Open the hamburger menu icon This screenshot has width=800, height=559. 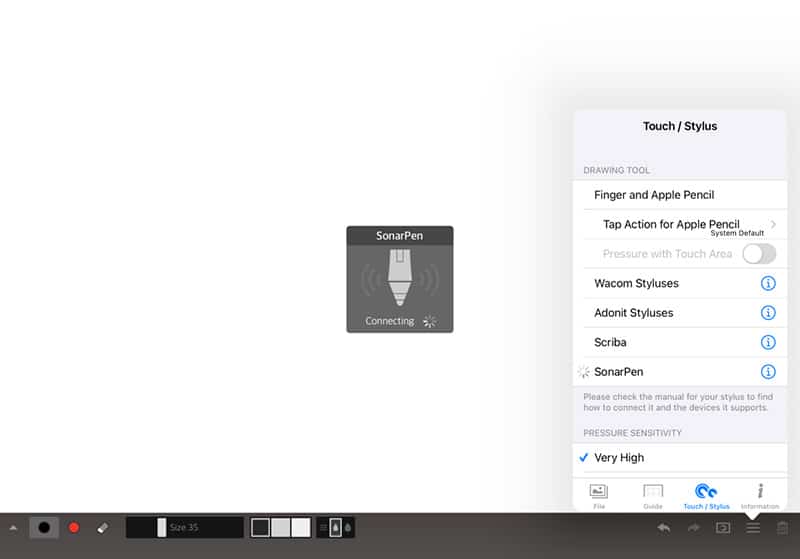tap(753, 527)
